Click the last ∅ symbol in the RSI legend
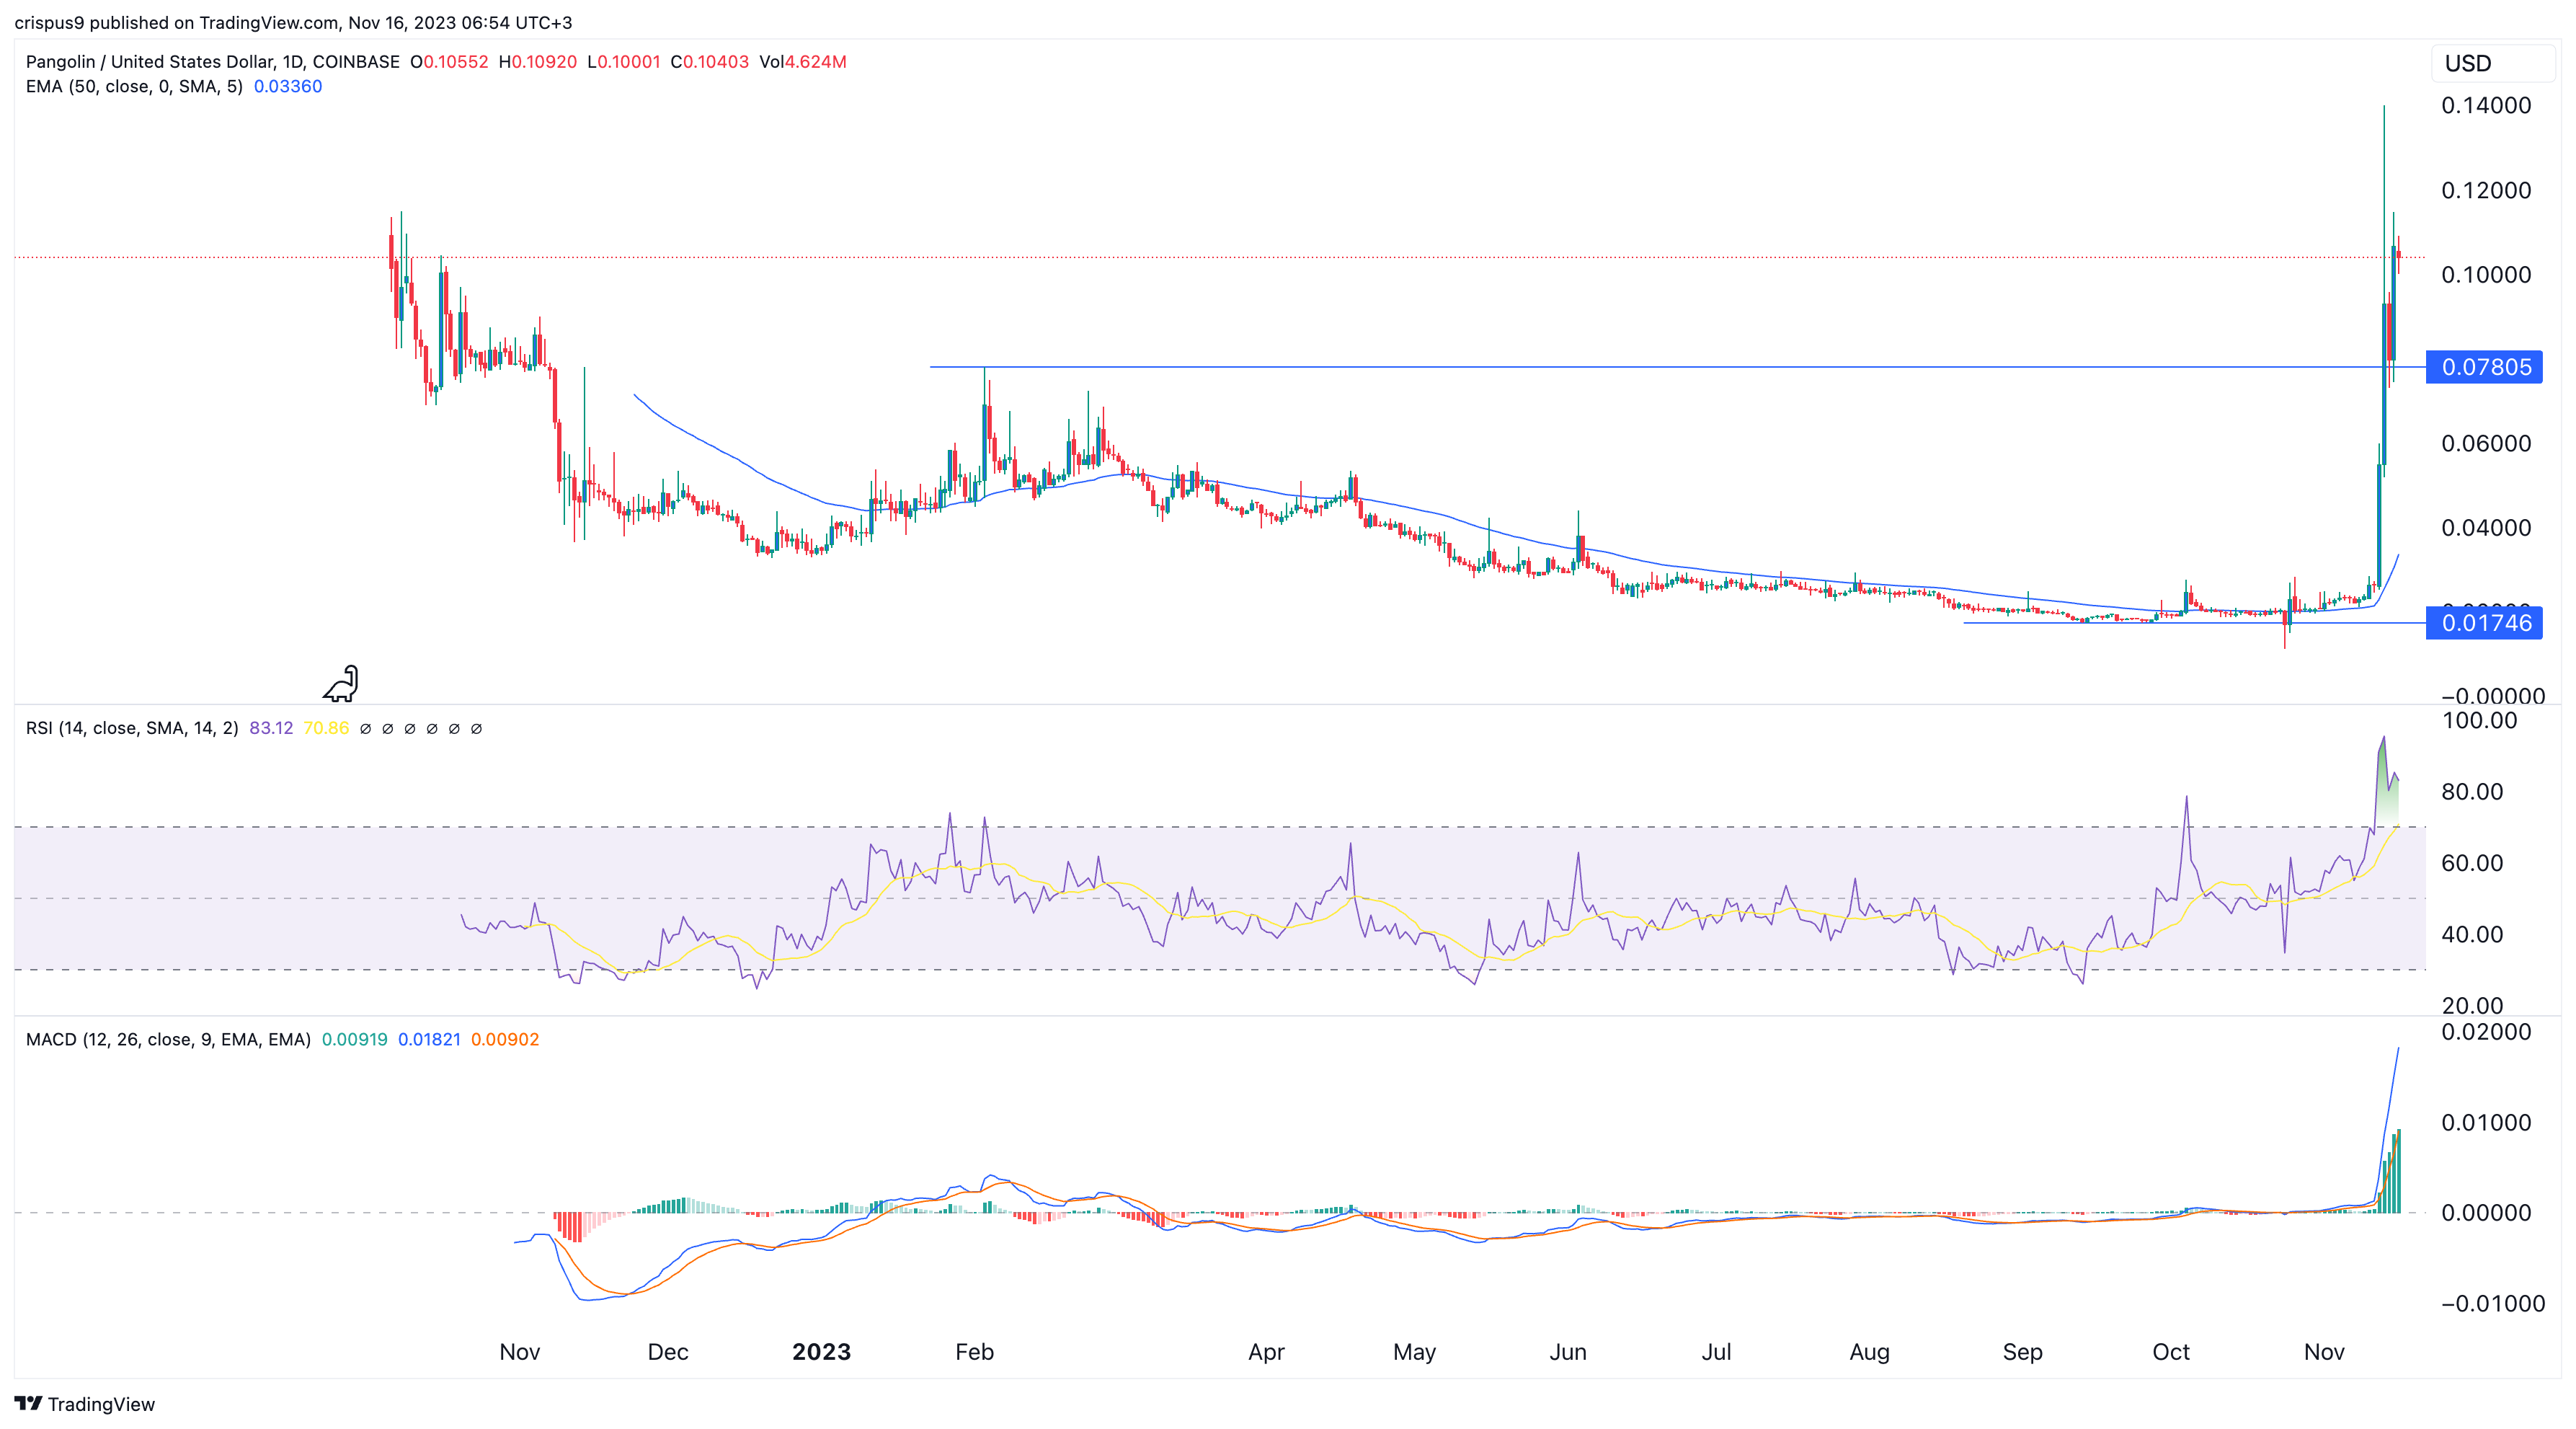The height and width of the screenshot is (1429, 2576). pyautogui.click(x=477, y=728)
